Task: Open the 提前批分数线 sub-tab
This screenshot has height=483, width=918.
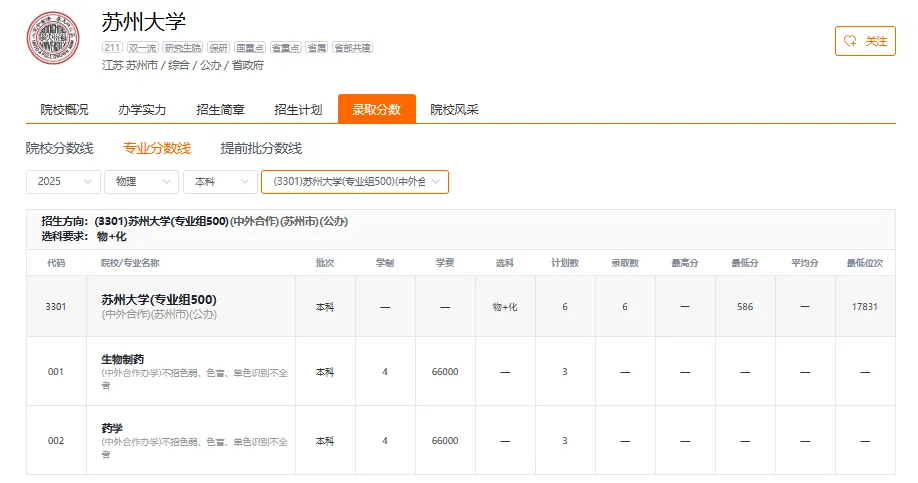Action: (x=261, y=148)
